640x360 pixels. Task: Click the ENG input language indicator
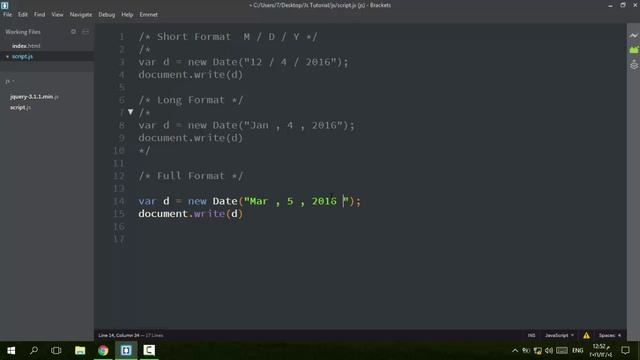pyautogui.click(x=578, y=350)
